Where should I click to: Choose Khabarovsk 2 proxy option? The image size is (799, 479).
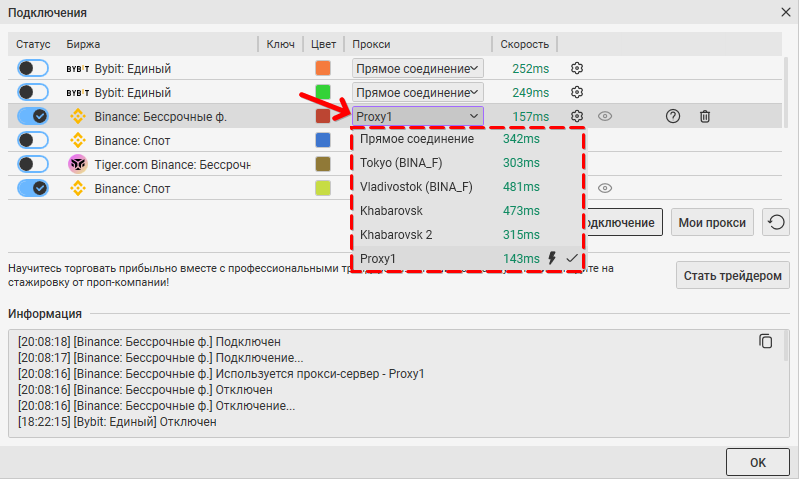point(396,234)
